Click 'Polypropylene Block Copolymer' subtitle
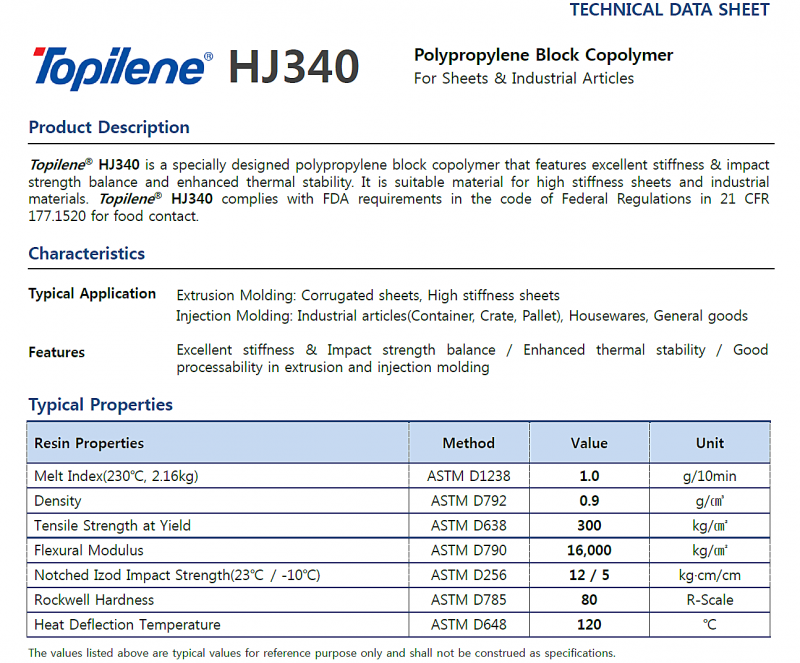Image resolution: width=800 pixels, height=663 pixels. coord(543,55)
